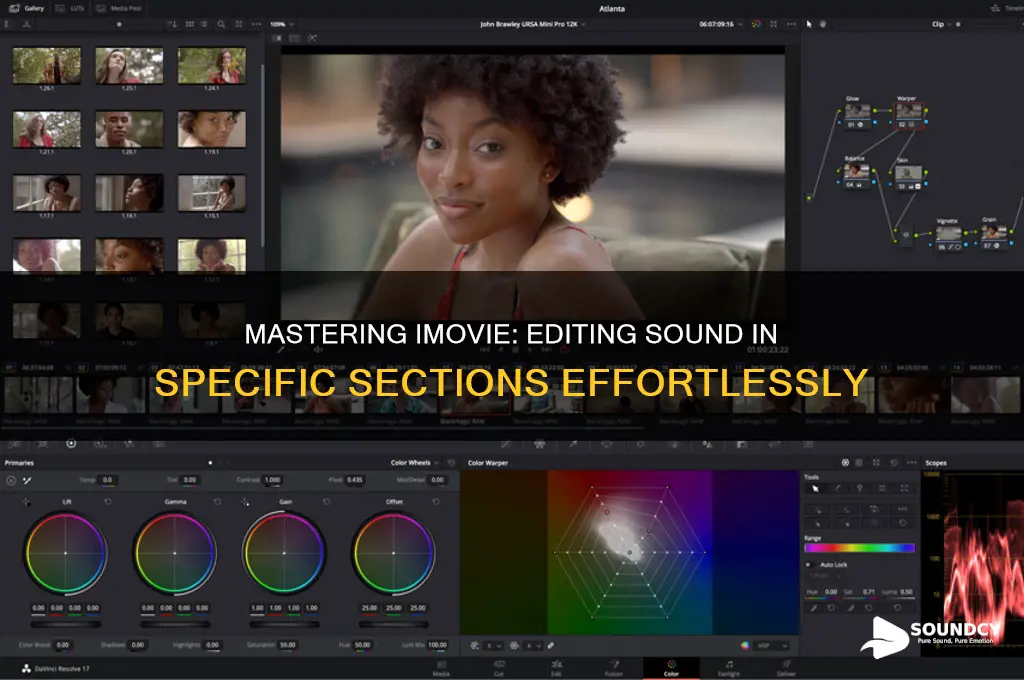Switch to the Fusion page

pyautogui.click(x=614, y=668)
